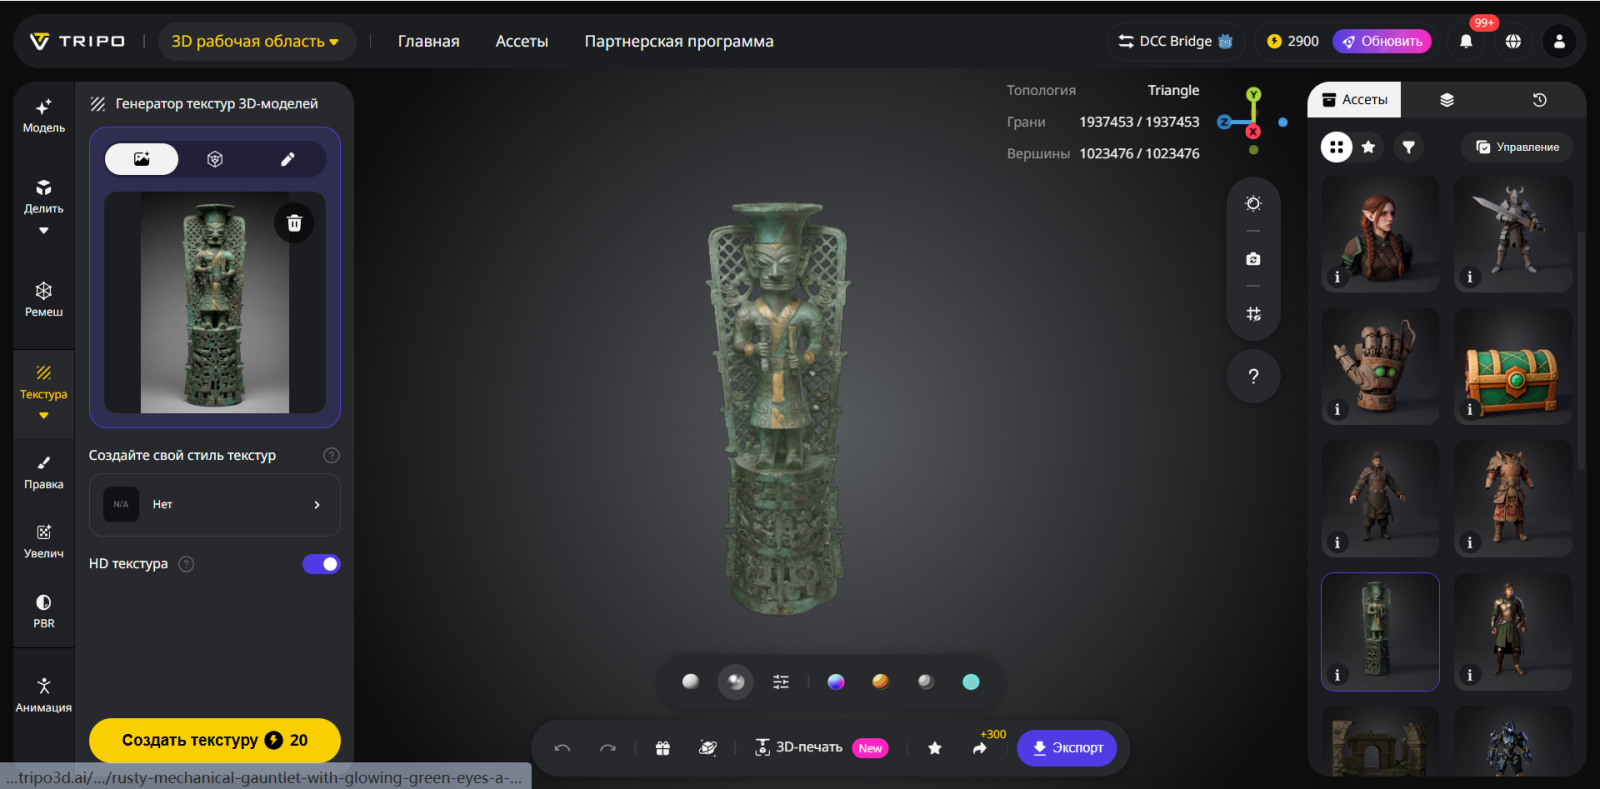
Task: Go to the Главная menu item
Action: [428, 41]
